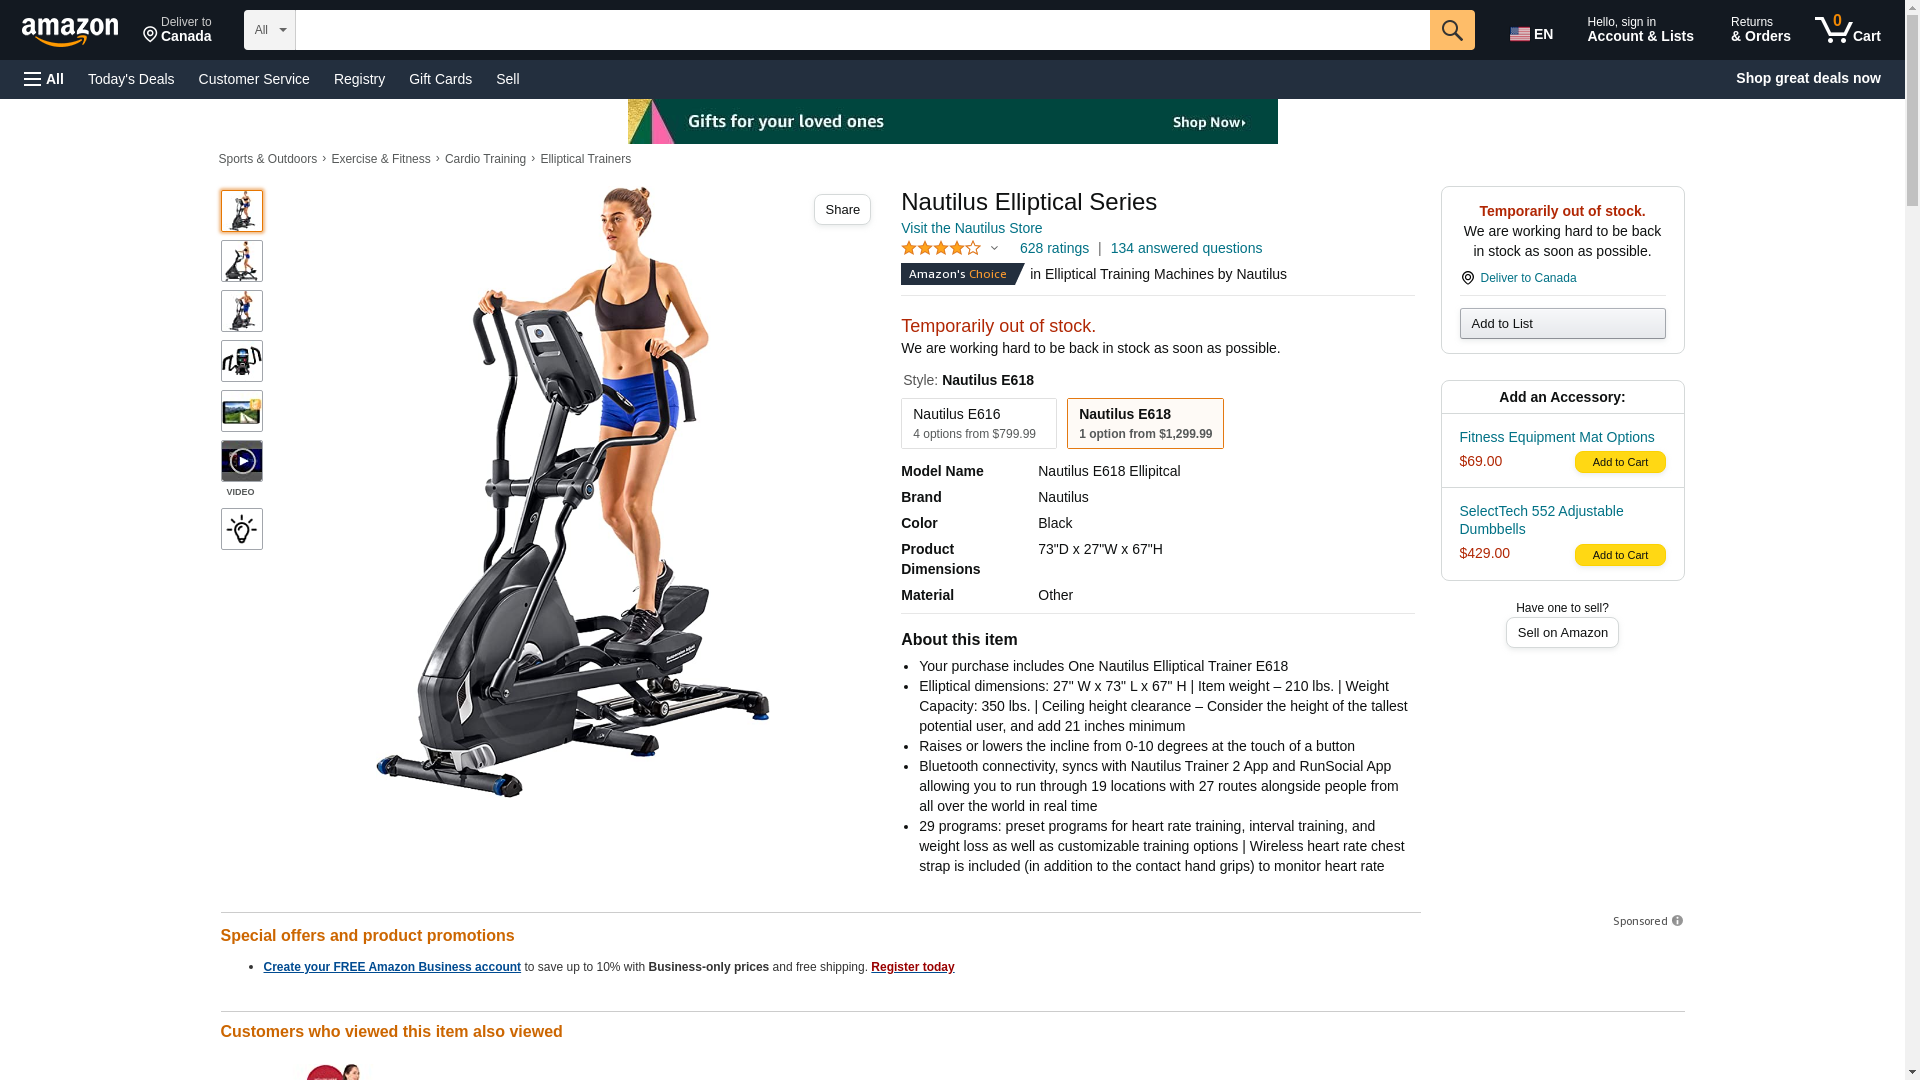Open the Add to List dropdown
The width and height of the screenshot is (1920, 1080).
[x=1562, y=323]
